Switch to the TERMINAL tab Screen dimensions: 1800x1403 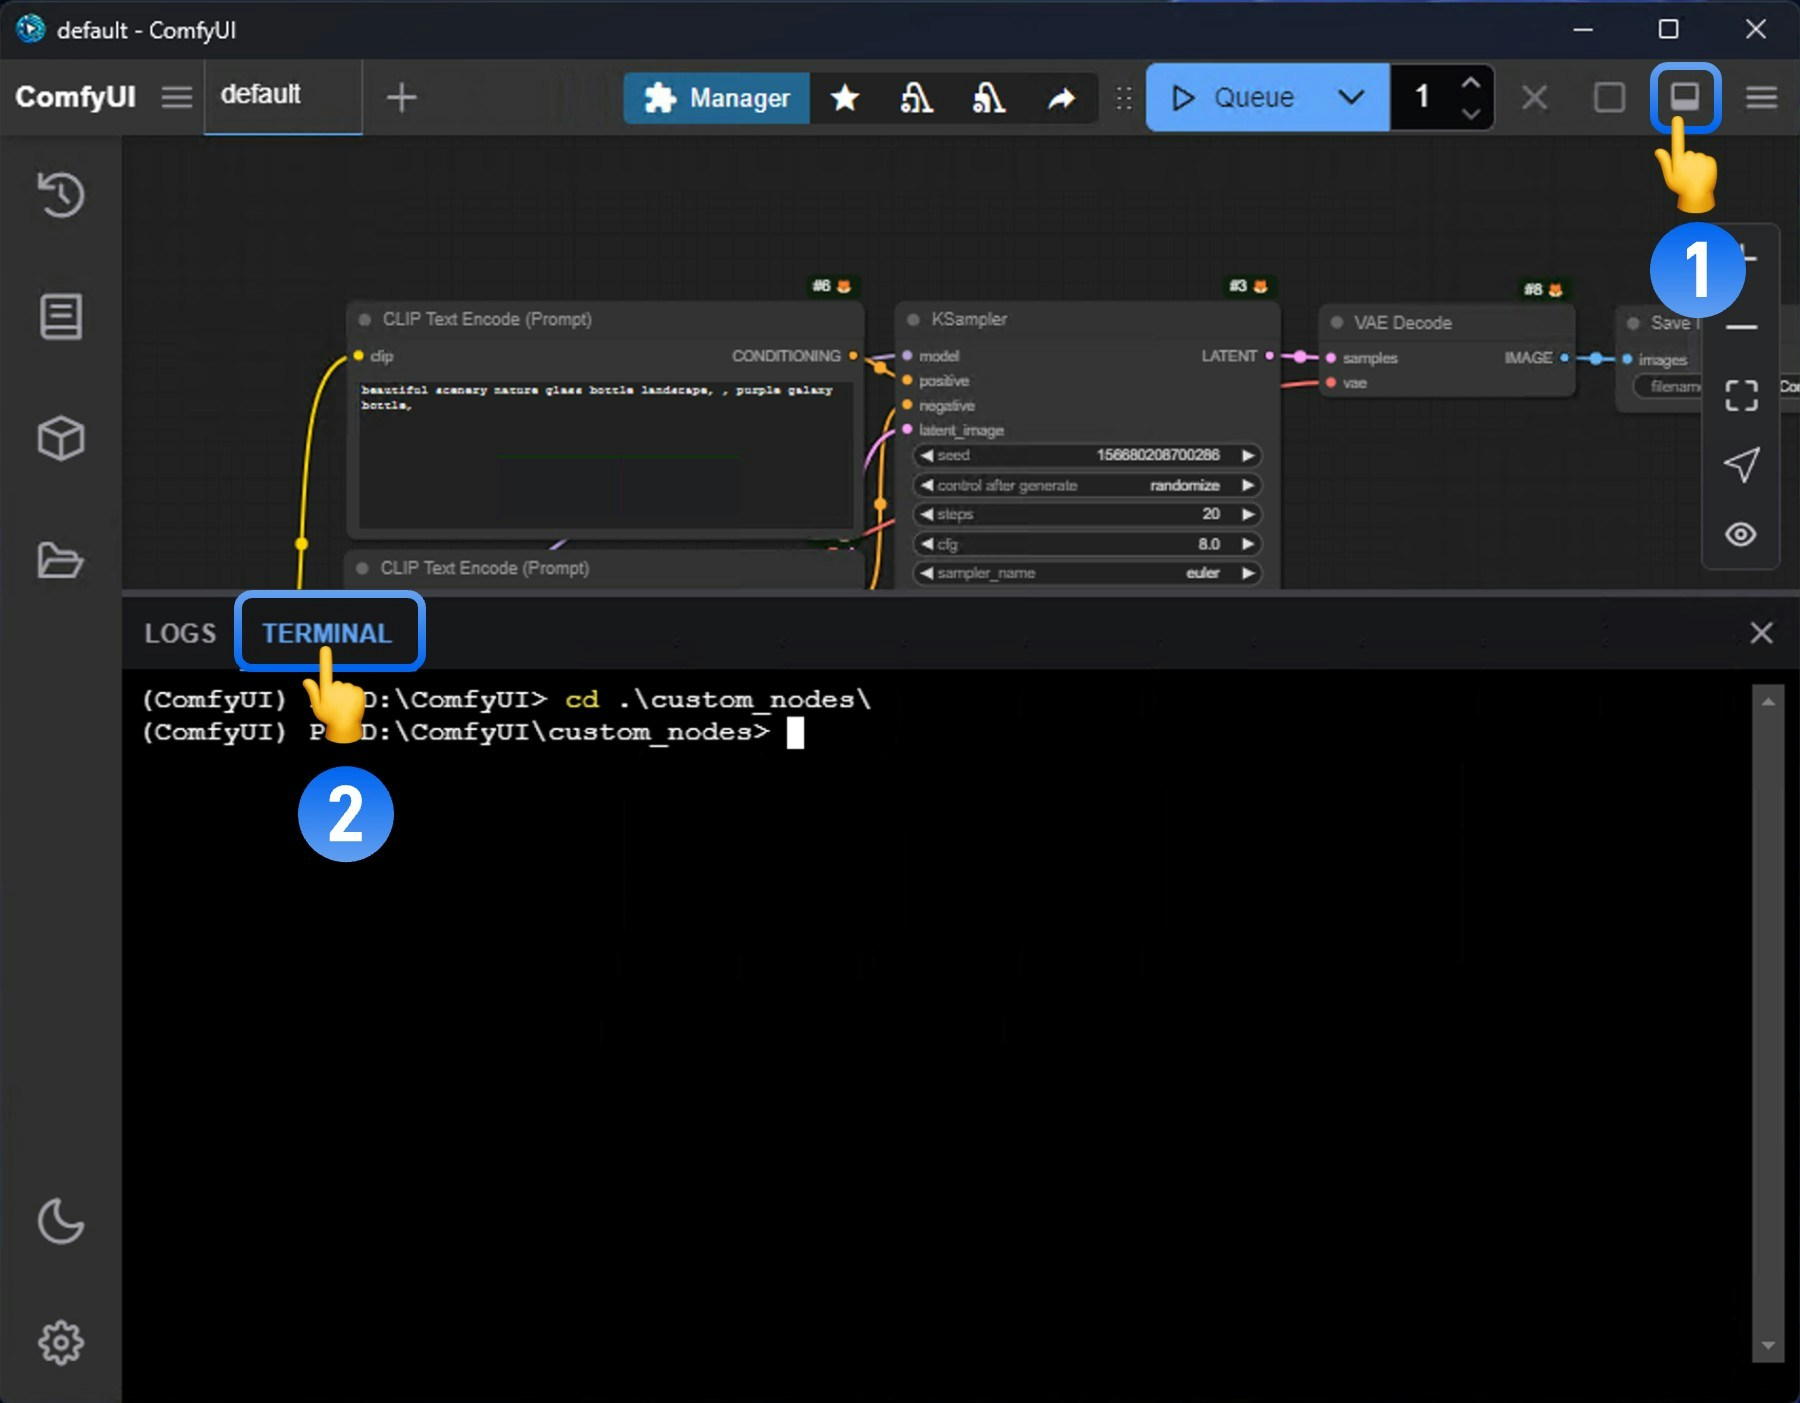329,632
